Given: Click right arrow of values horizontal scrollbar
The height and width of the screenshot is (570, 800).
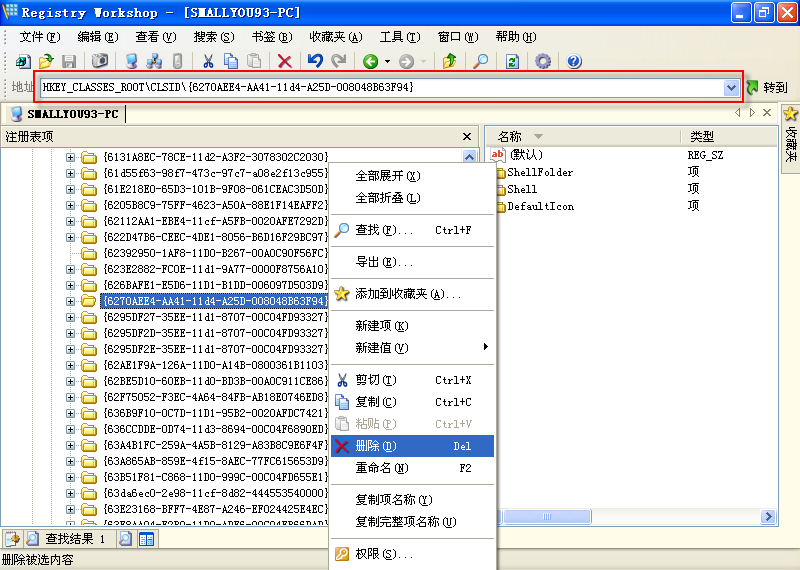Looking at the screenshot, I should (768, 516).
